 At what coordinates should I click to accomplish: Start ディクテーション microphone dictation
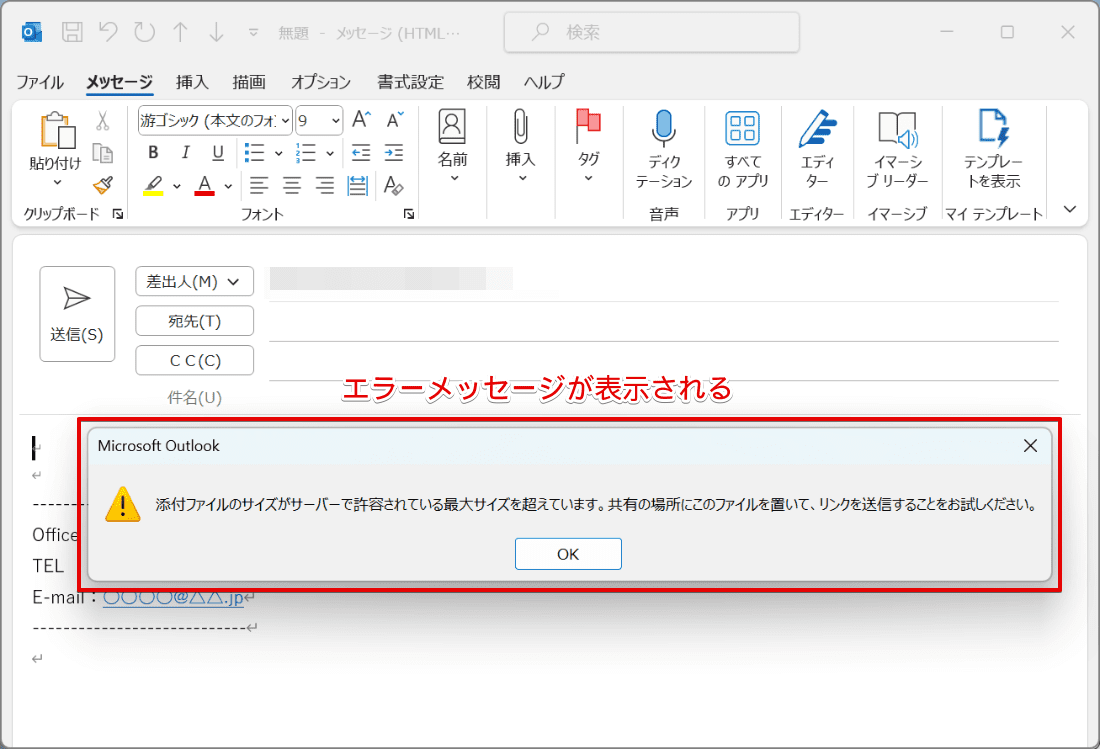pos(664,151)
